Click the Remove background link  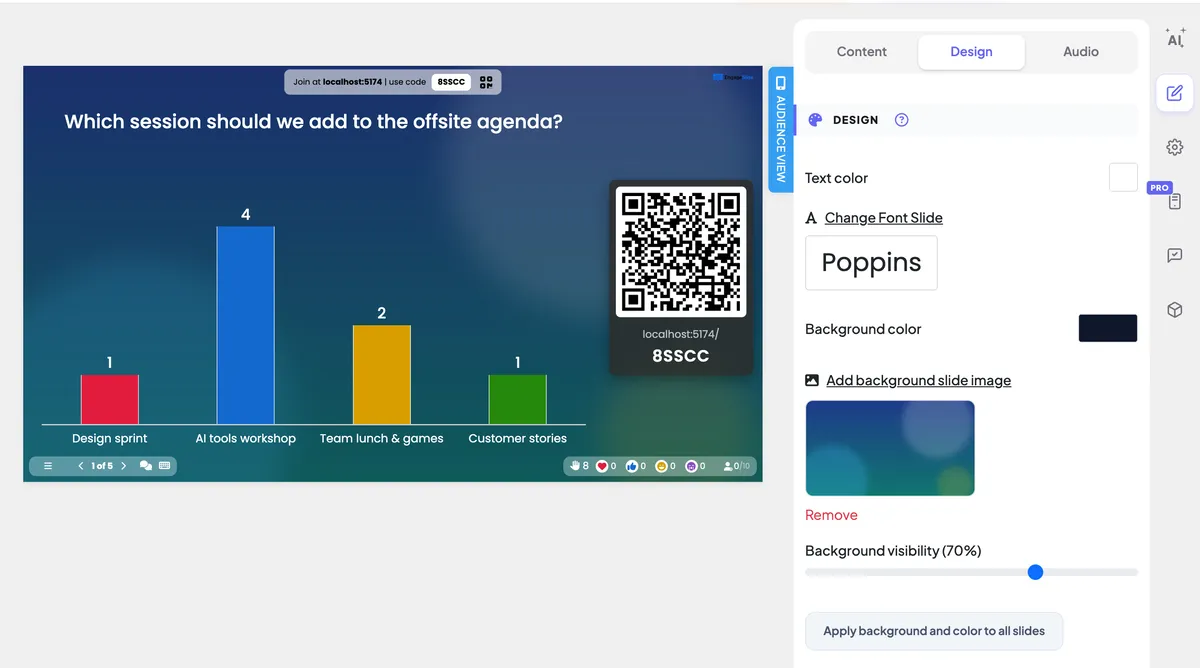tap(831, 515)
